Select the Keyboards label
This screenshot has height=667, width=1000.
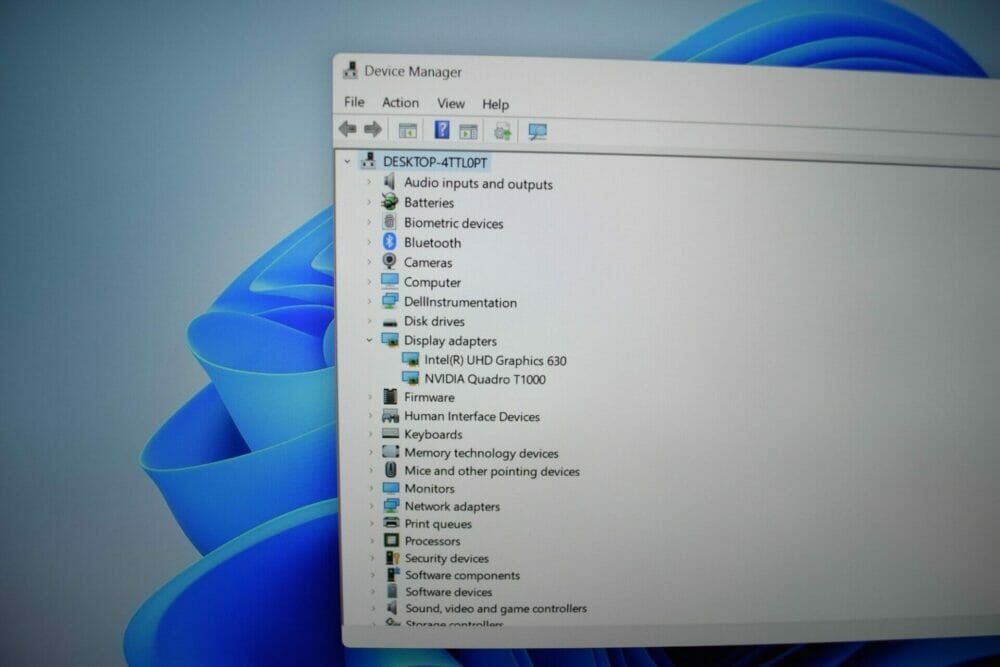[433, 434]
